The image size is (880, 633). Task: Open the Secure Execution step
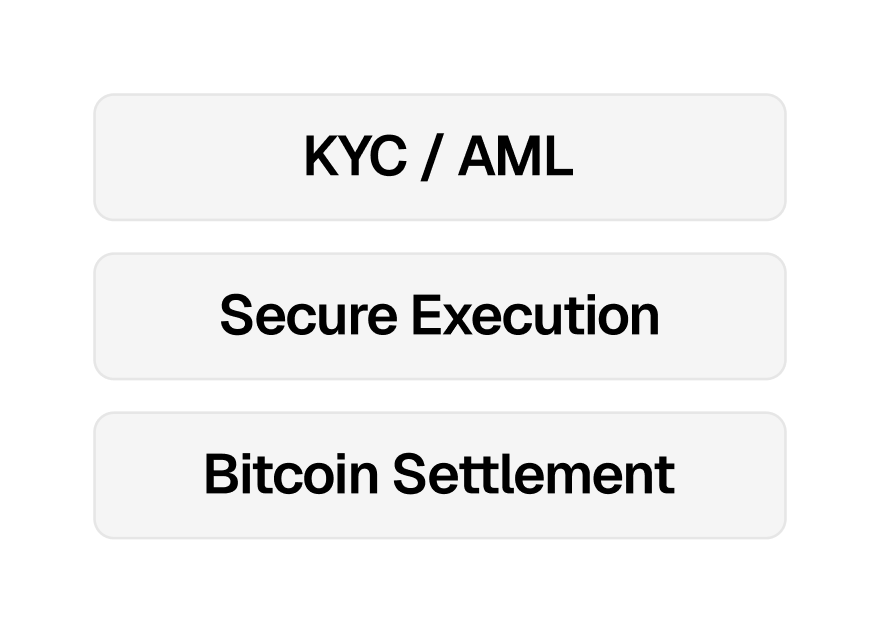click(439, 316)
